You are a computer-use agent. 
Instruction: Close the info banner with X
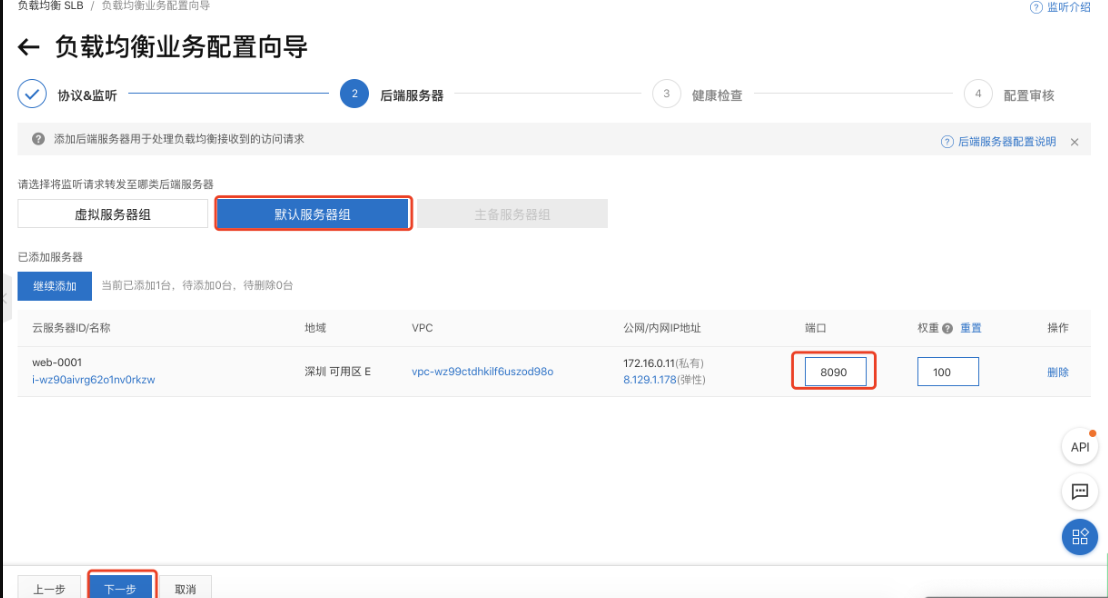(1074, 142)
